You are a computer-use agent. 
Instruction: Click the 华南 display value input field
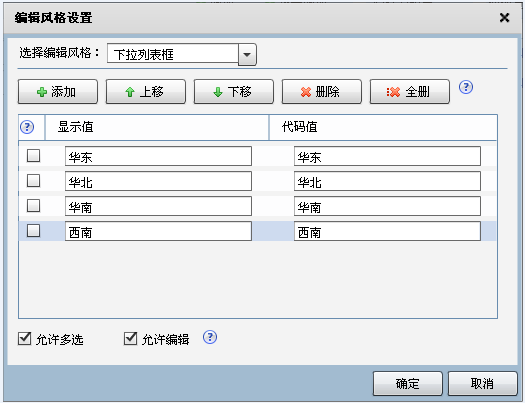point(158,206)
